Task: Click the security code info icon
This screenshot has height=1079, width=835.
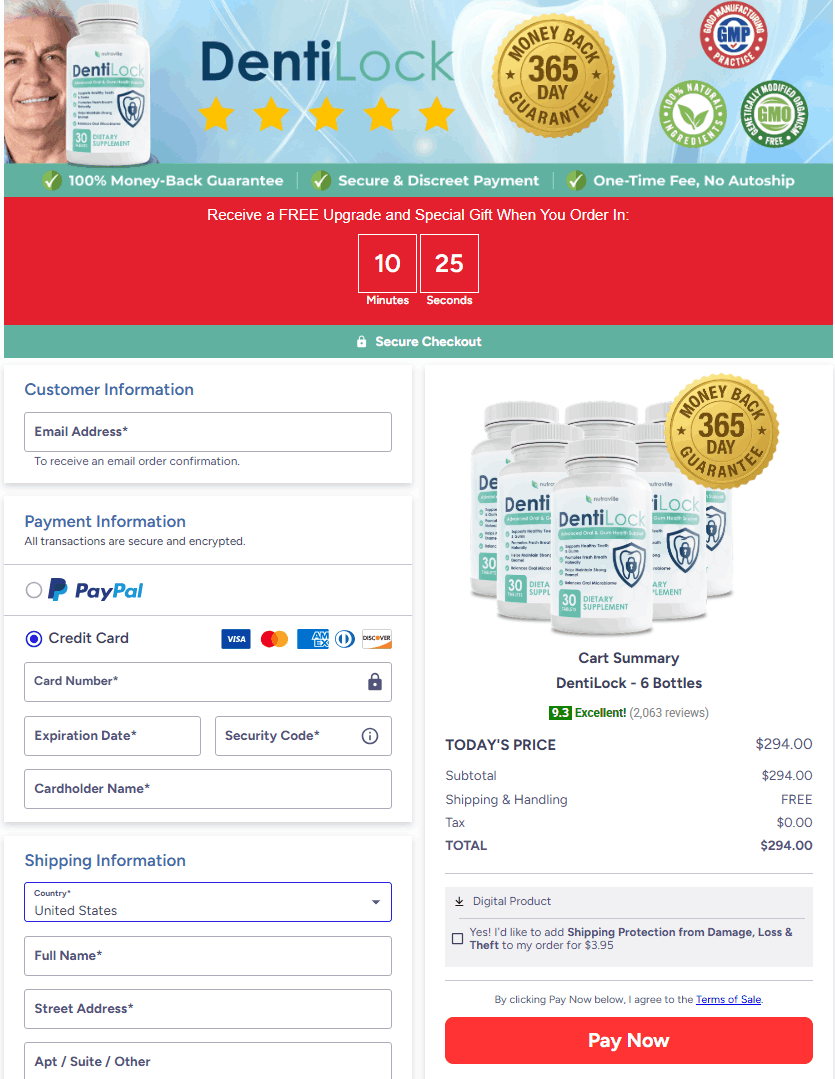Action: (370, 736)
